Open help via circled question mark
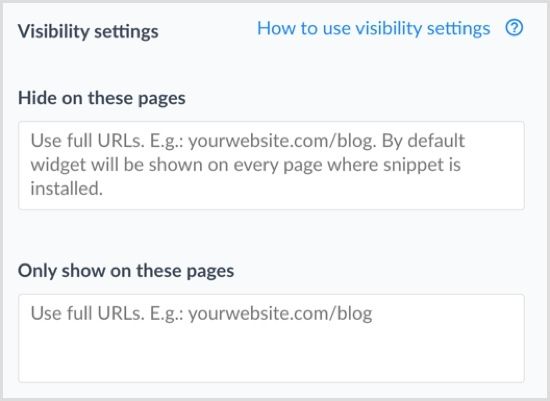 coord(514,28)
